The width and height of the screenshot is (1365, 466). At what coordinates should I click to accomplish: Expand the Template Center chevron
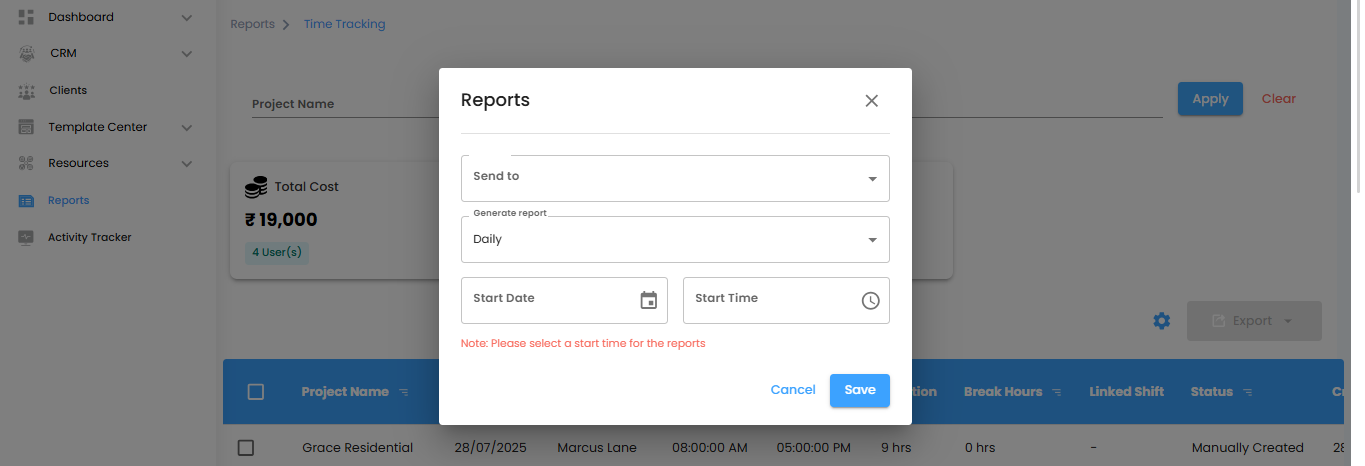click(x=187, y=127)
